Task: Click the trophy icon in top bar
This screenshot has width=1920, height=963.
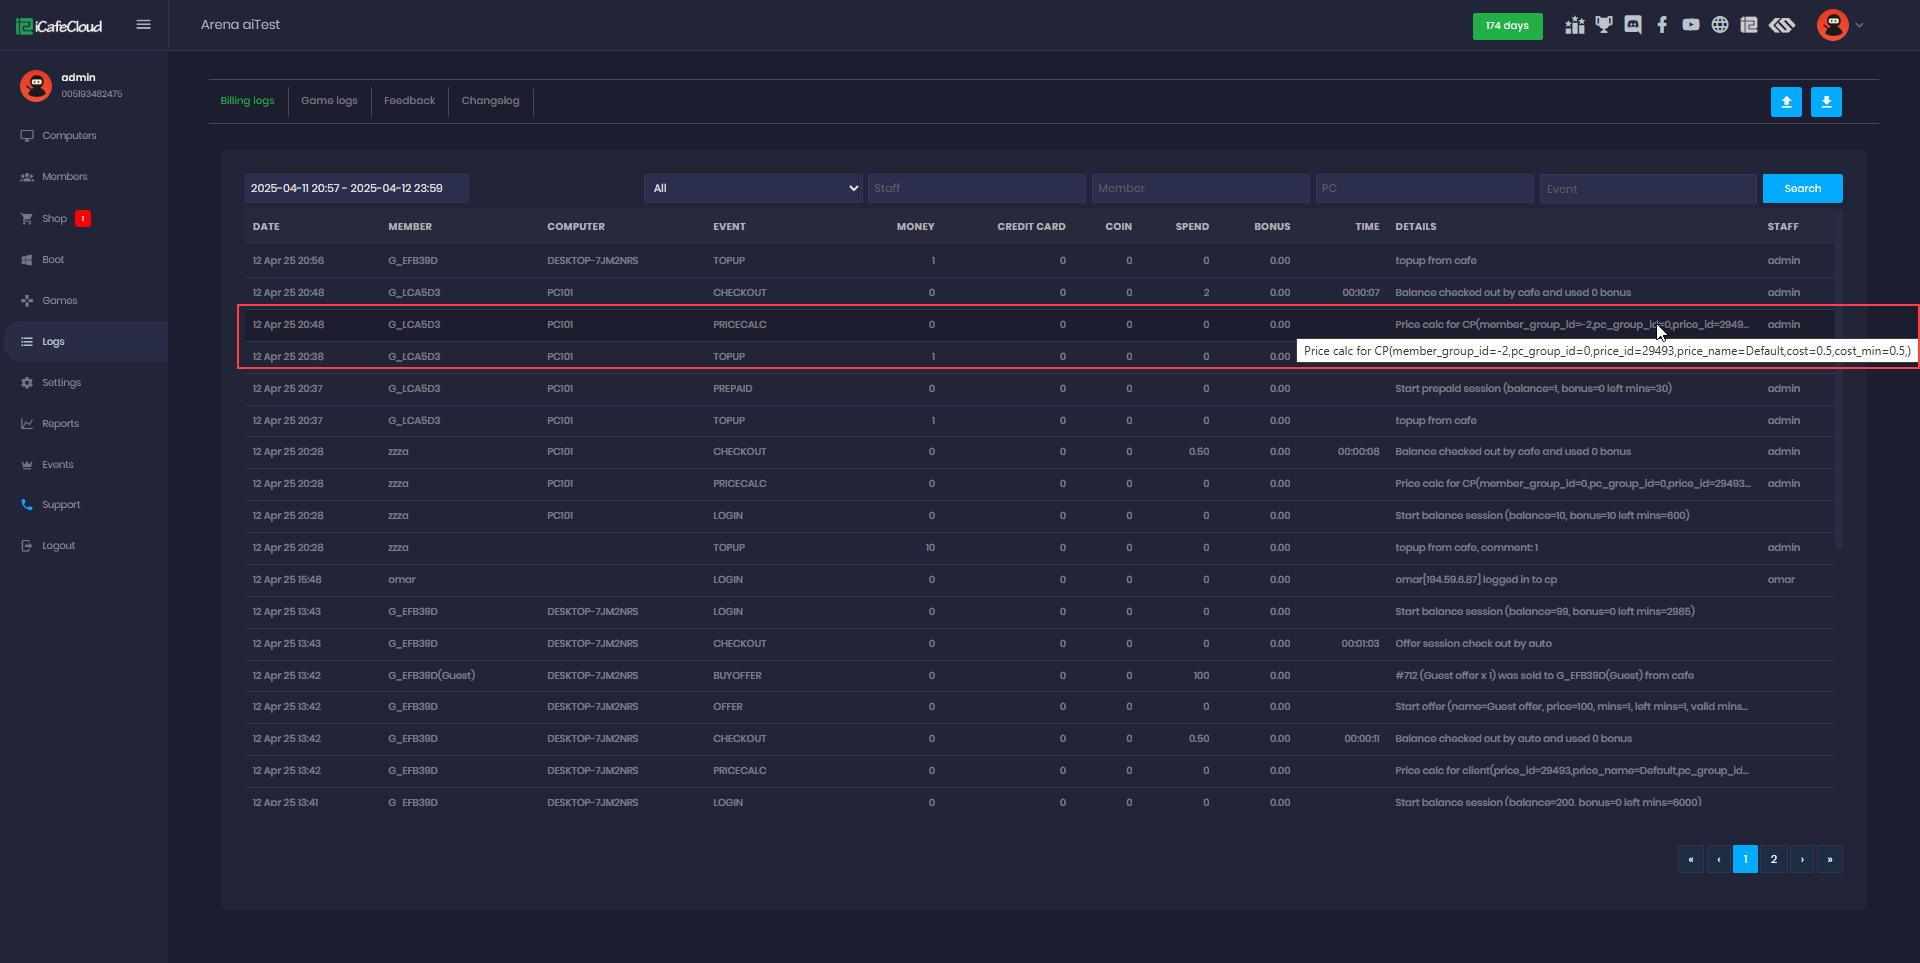Action: tap(1604, 25)
